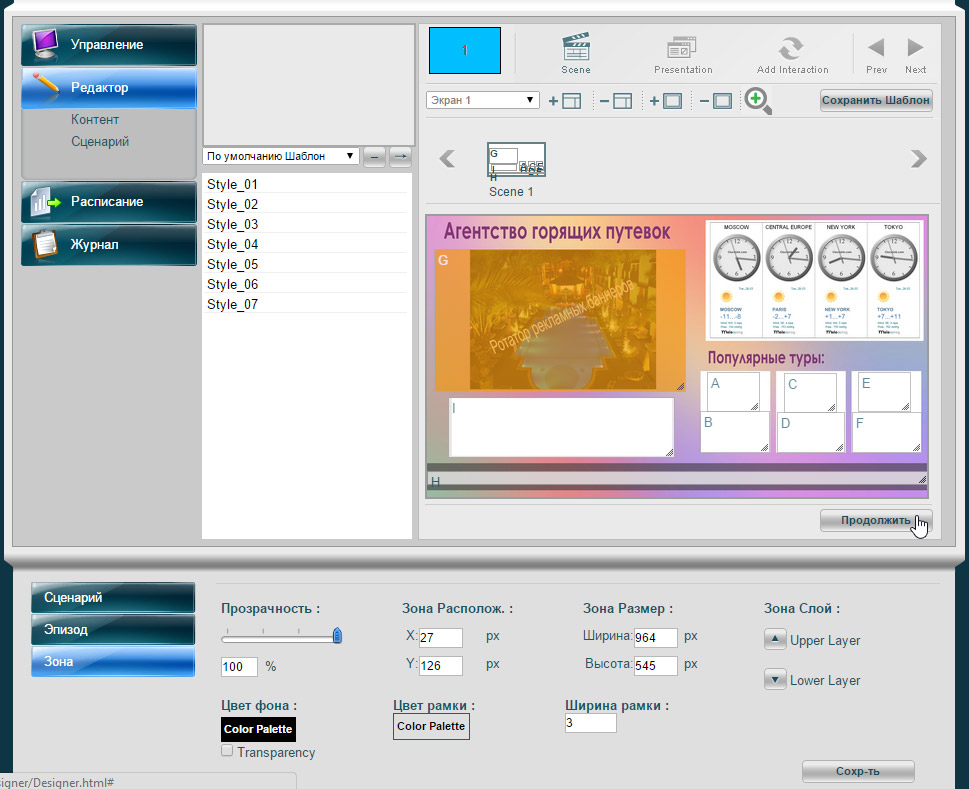Open the Presentation icon in toolbar
The height and width of the screenshot is (789, 969).
tap(683, 47)
